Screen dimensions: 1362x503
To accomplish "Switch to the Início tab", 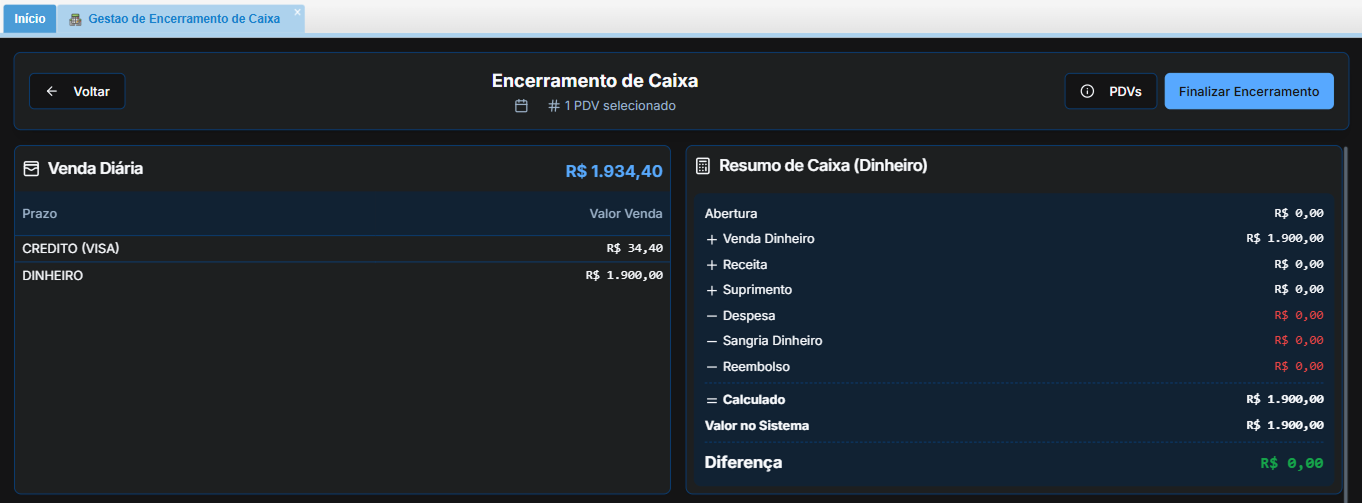I will [x=29, y=19].
